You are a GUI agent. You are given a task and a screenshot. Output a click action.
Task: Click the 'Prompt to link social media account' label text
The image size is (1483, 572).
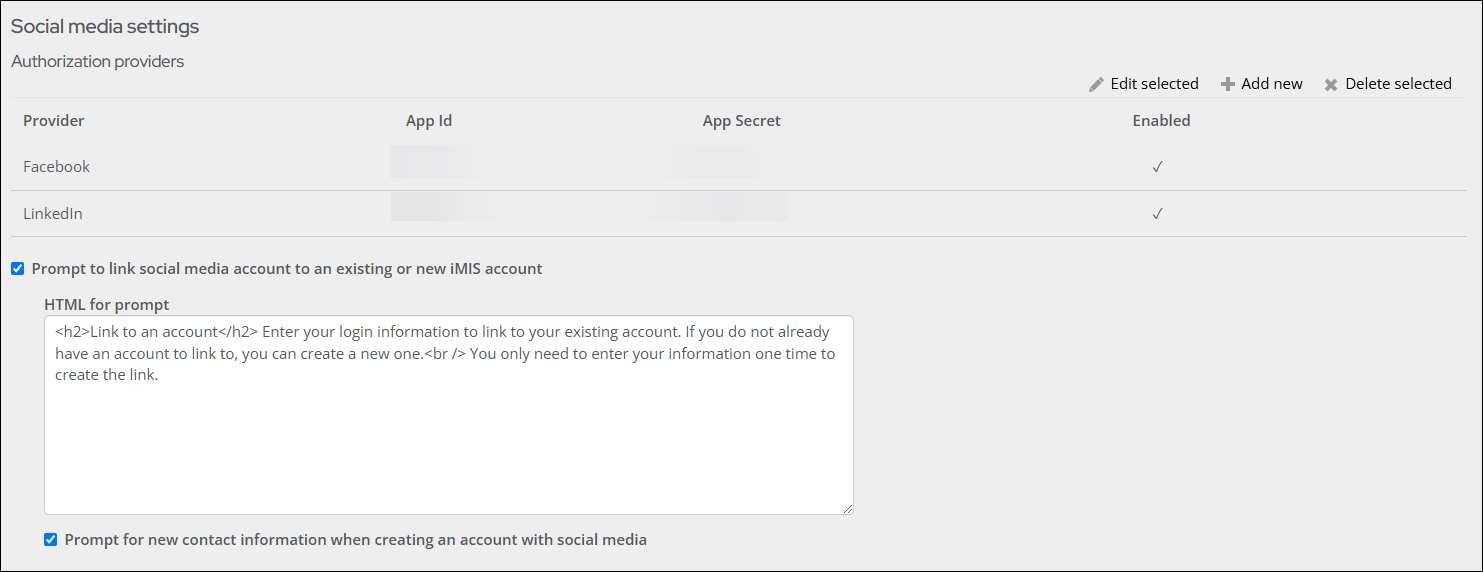point(287,269)
